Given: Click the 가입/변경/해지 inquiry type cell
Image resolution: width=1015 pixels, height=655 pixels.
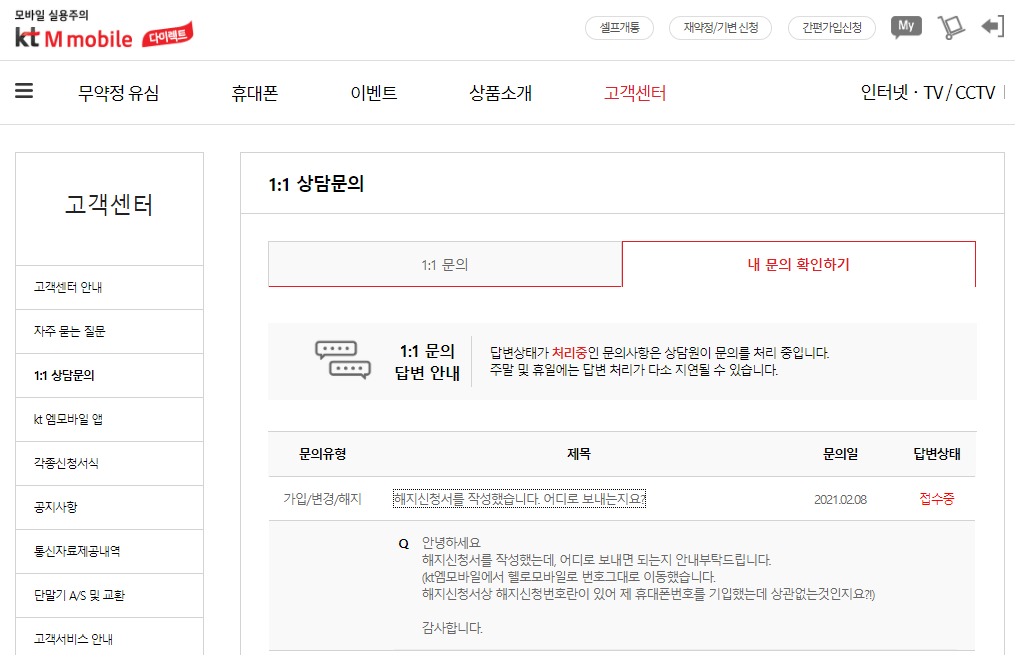Looking at the screenshot, I should click(322, 499).
